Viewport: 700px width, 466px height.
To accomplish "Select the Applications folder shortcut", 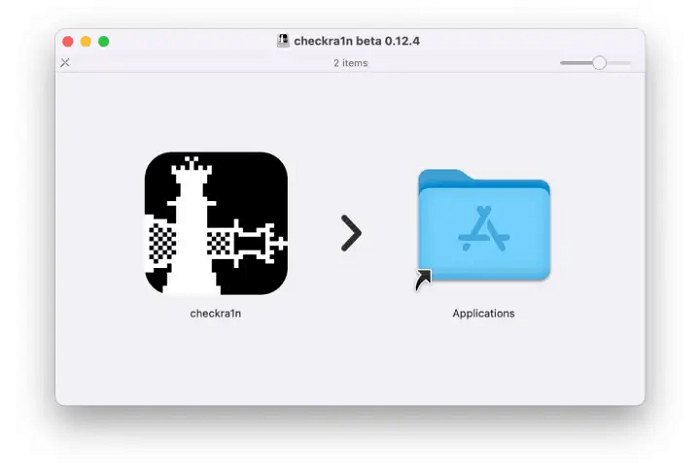I will (484, 228).
